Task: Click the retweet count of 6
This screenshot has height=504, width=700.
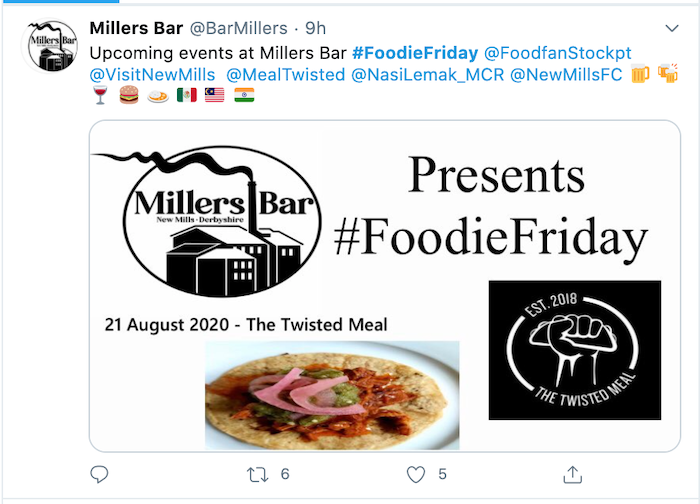Action: tap(286, 474)
